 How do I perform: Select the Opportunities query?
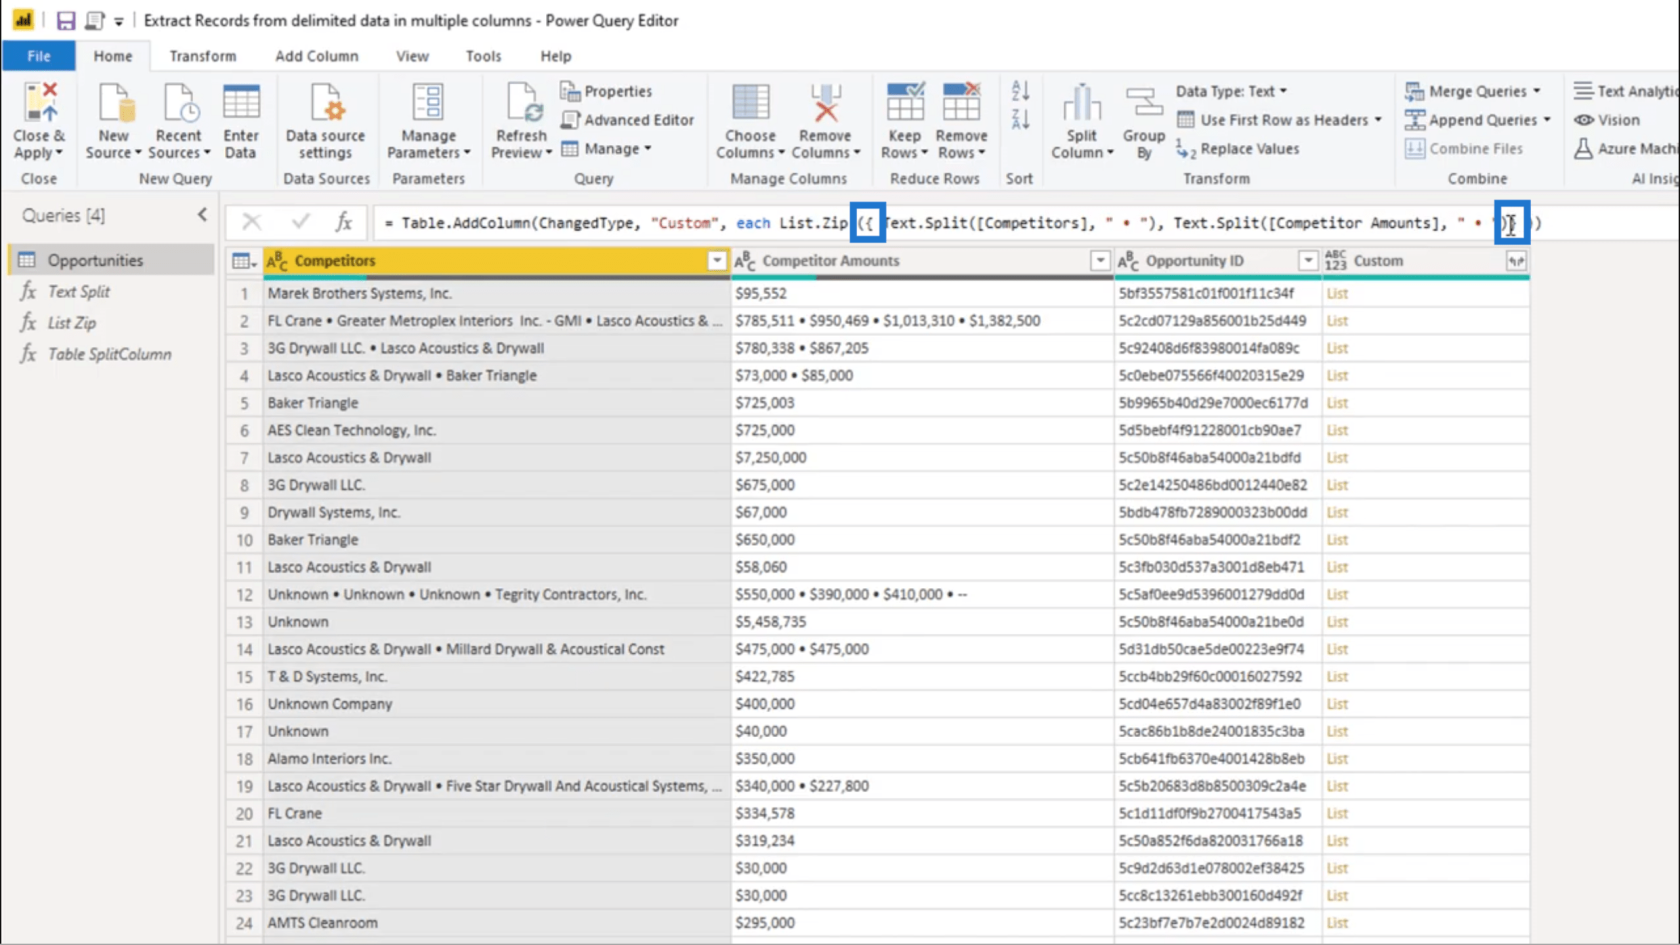click(110, 260)
